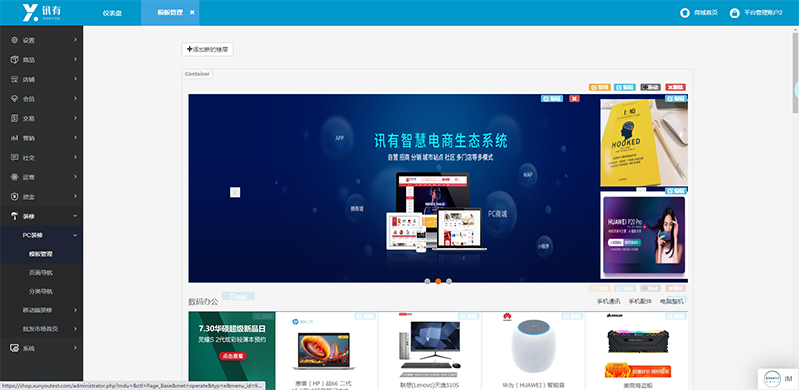Click the red X on the main banner
This screenshot has height=390, width=799.
point(574,98)
